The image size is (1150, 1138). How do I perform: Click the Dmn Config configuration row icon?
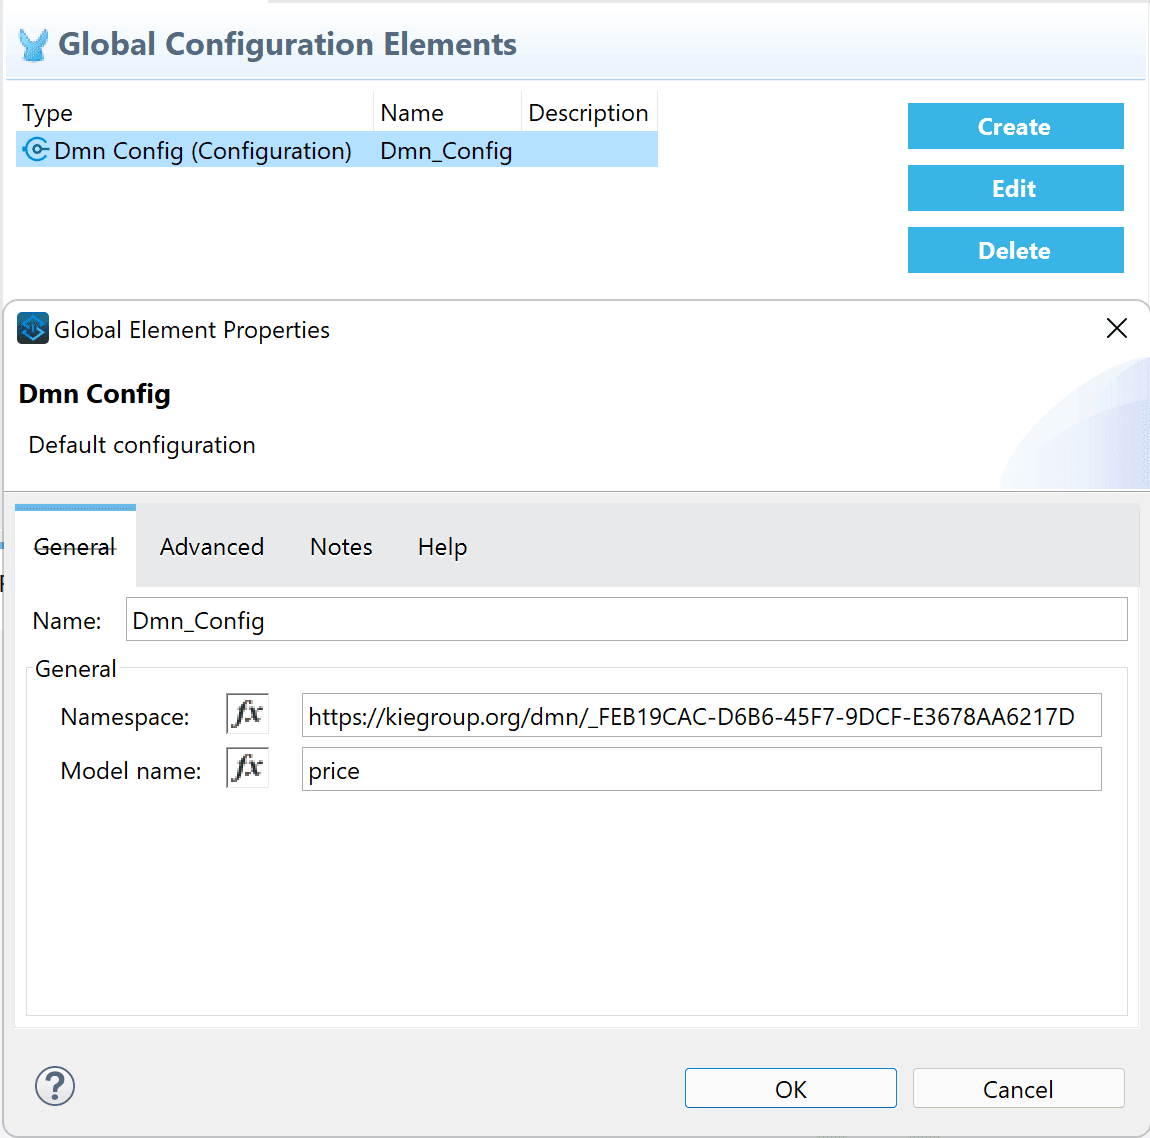(36, 150)
